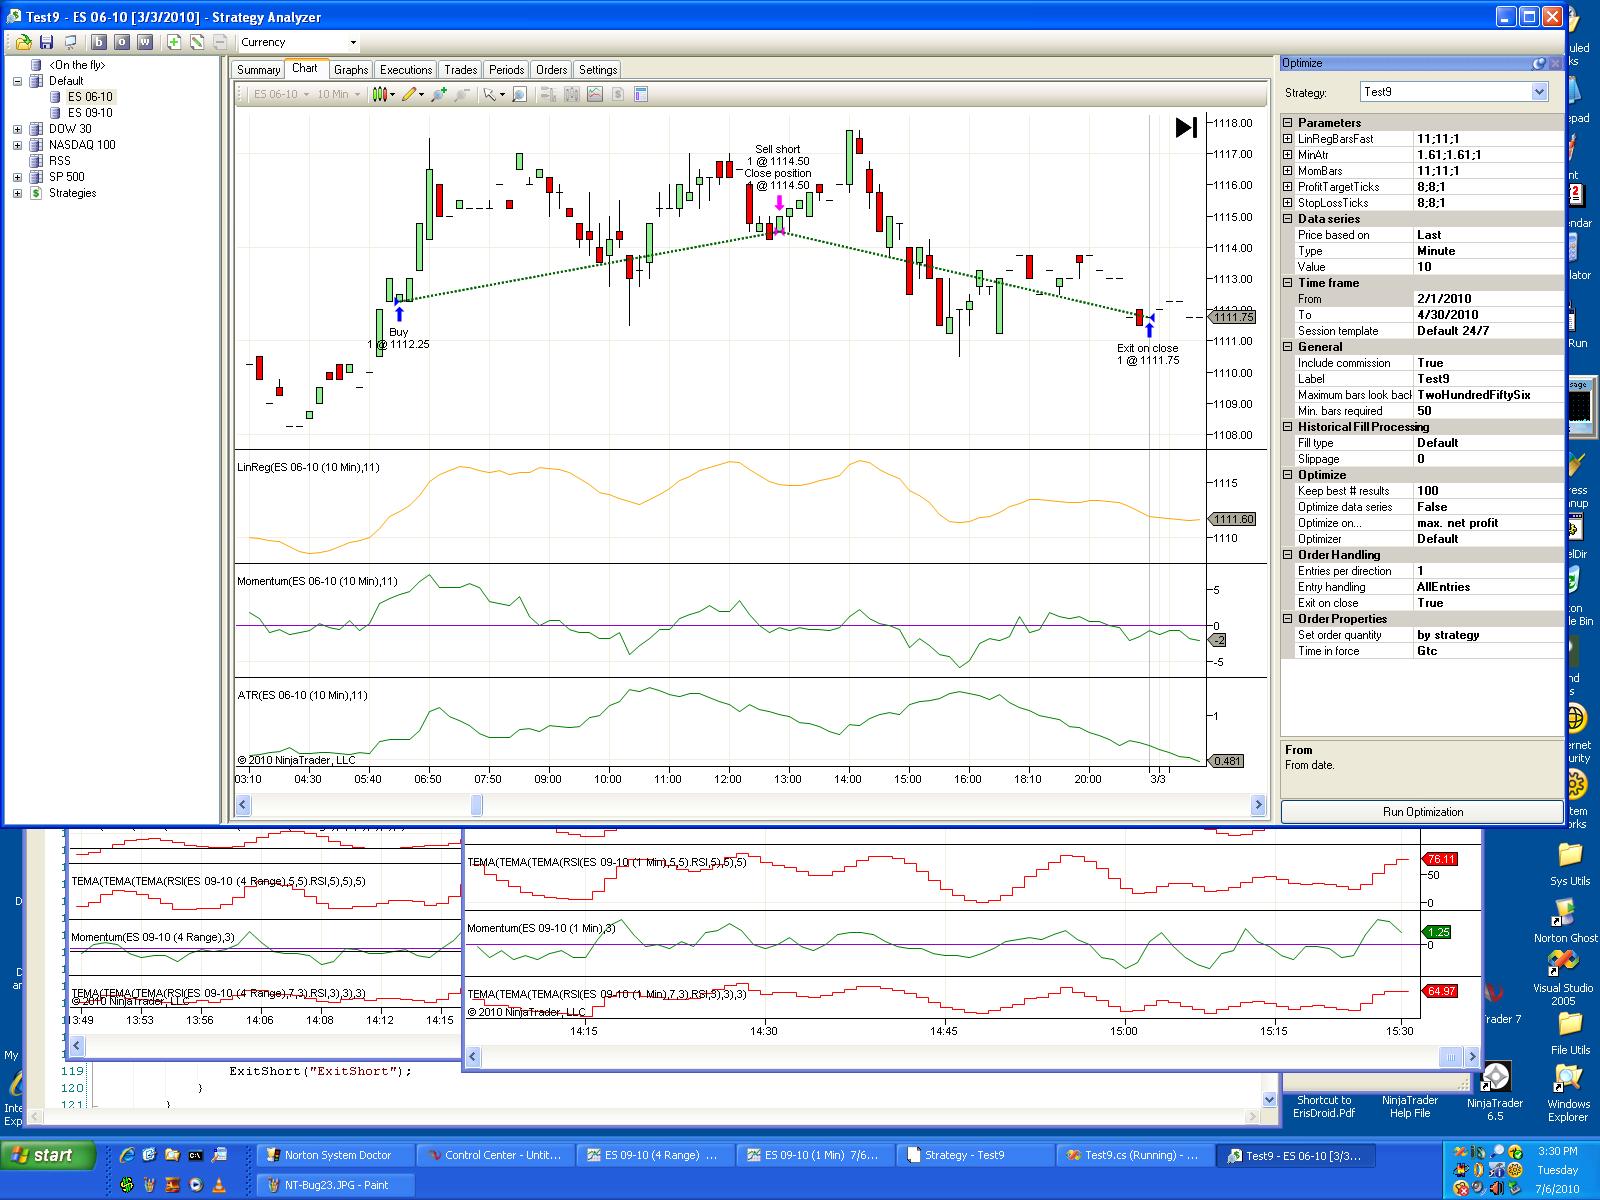Open the Visual Studio 2005 desktop icon
Image resolution: width=1600 pixels, height=1200 pixels.
tap(1563, 977)
